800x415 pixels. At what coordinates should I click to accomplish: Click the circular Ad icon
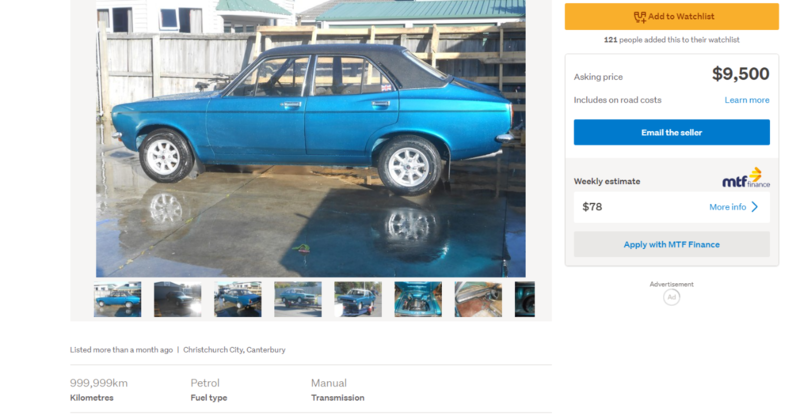(671, 297)
